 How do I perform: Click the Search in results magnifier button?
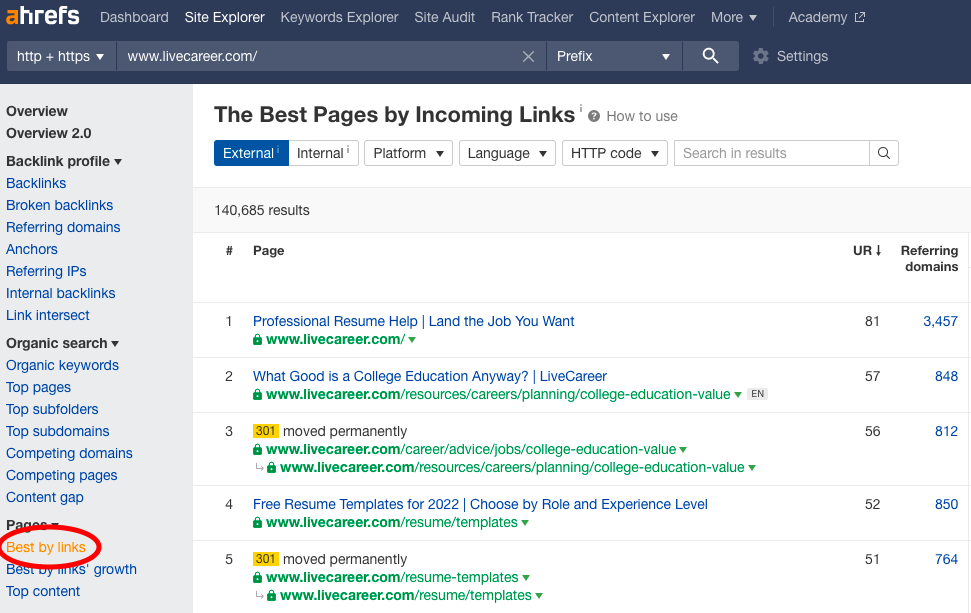click(884, 153)
